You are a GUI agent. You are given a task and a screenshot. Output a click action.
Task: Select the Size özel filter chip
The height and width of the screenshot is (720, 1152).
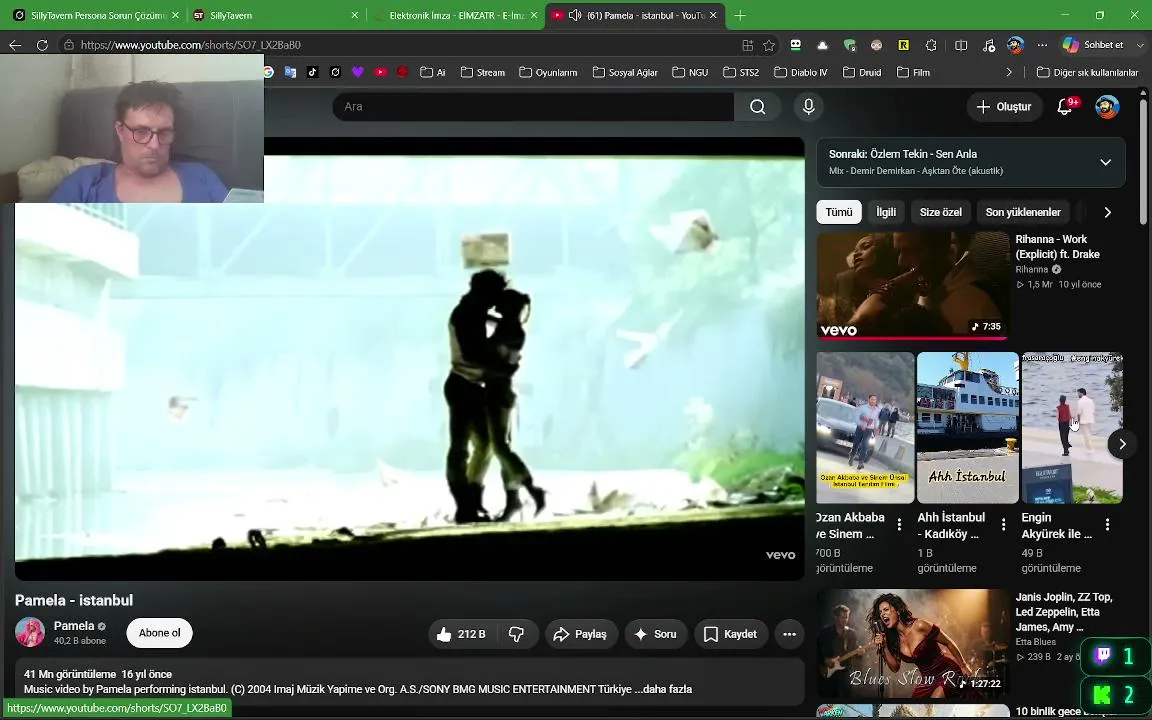[x=940, y=212]
